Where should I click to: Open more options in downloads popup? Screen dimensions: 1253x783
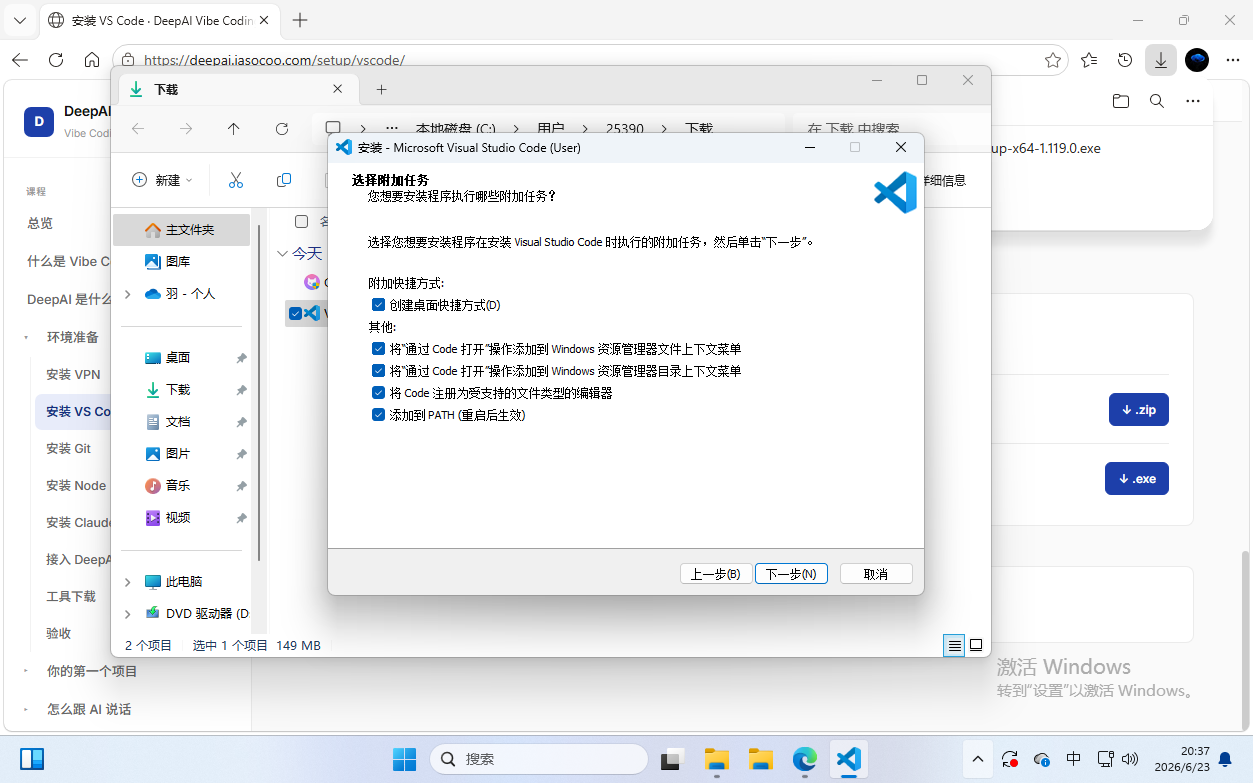click(1192, 101)
